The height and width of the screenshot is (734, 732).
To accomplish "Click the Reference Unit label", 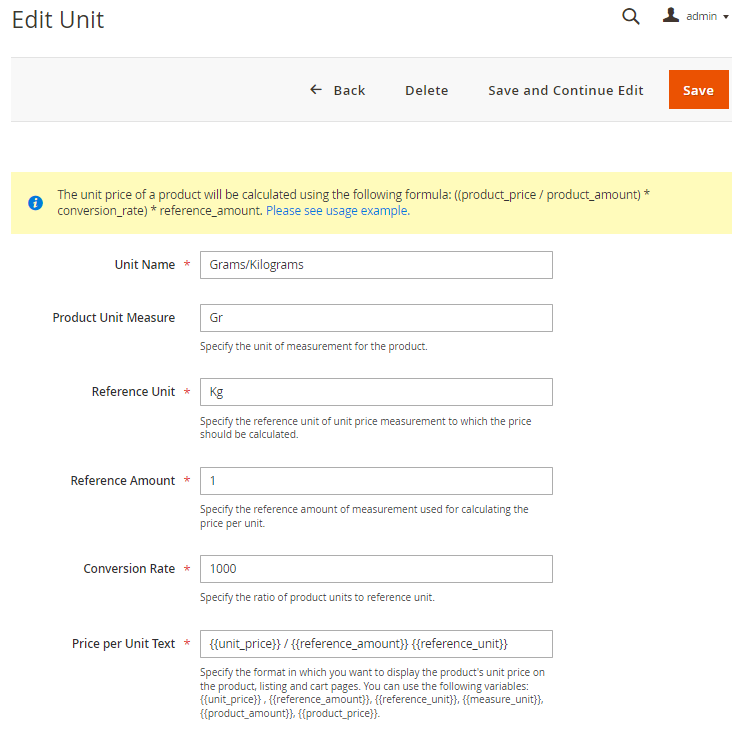I will coord(133,391).
